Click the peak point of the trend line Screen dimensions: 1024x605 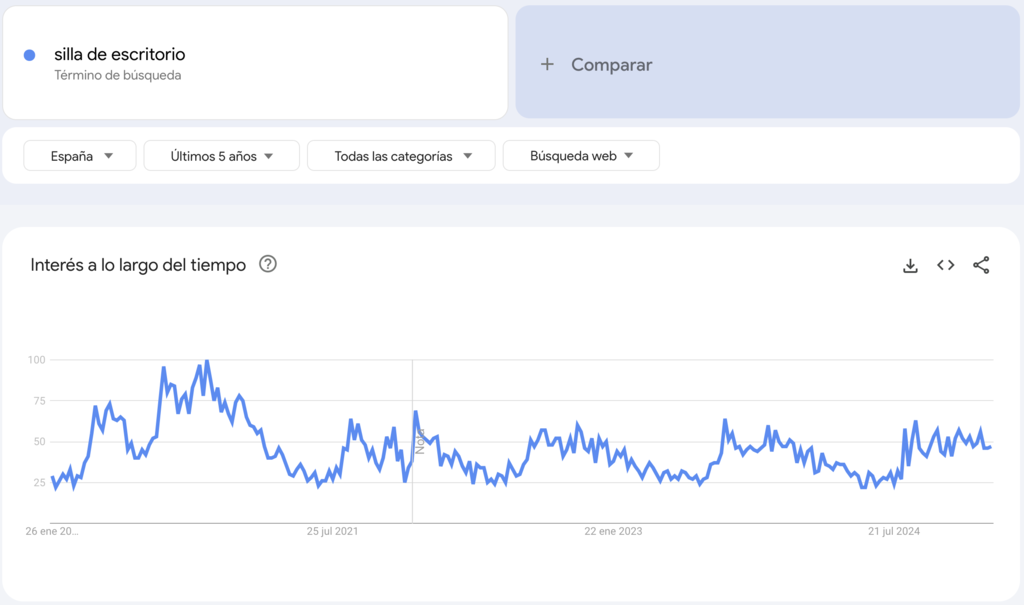point(206,360)
